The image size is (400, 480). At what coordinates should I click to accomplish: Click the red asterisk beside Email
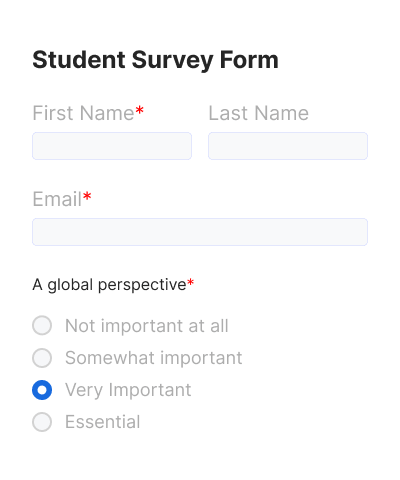(87, 196)
